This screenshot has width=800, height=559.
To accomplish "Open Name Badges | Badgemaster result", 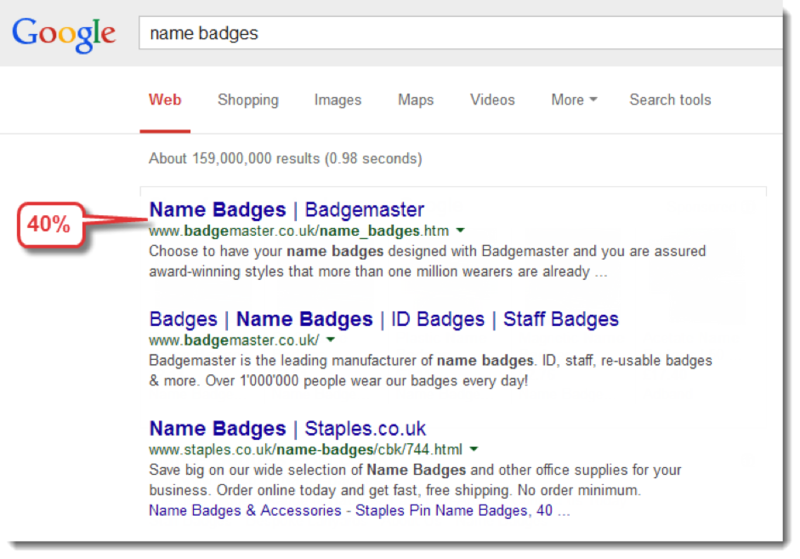I will pos(286,210).
